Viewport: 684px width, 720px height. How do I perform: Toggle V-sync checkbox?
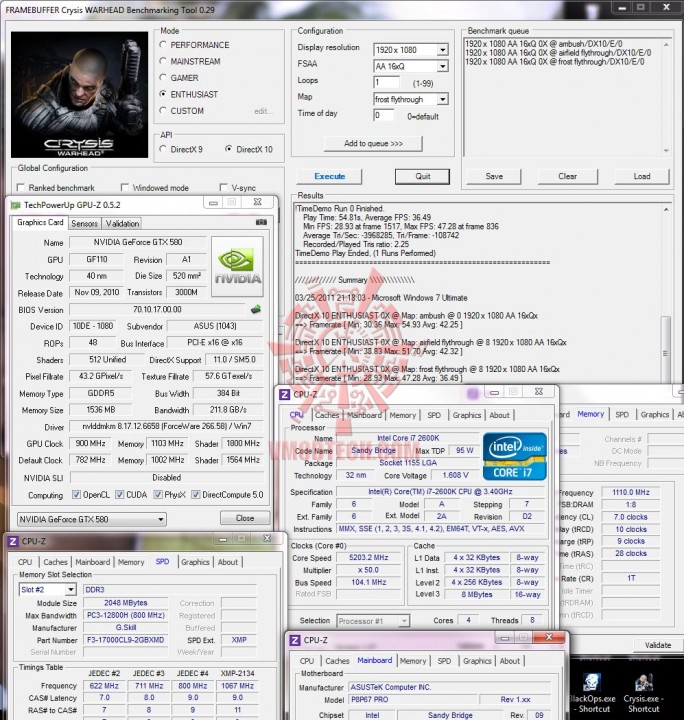click(x=224, y=187)
